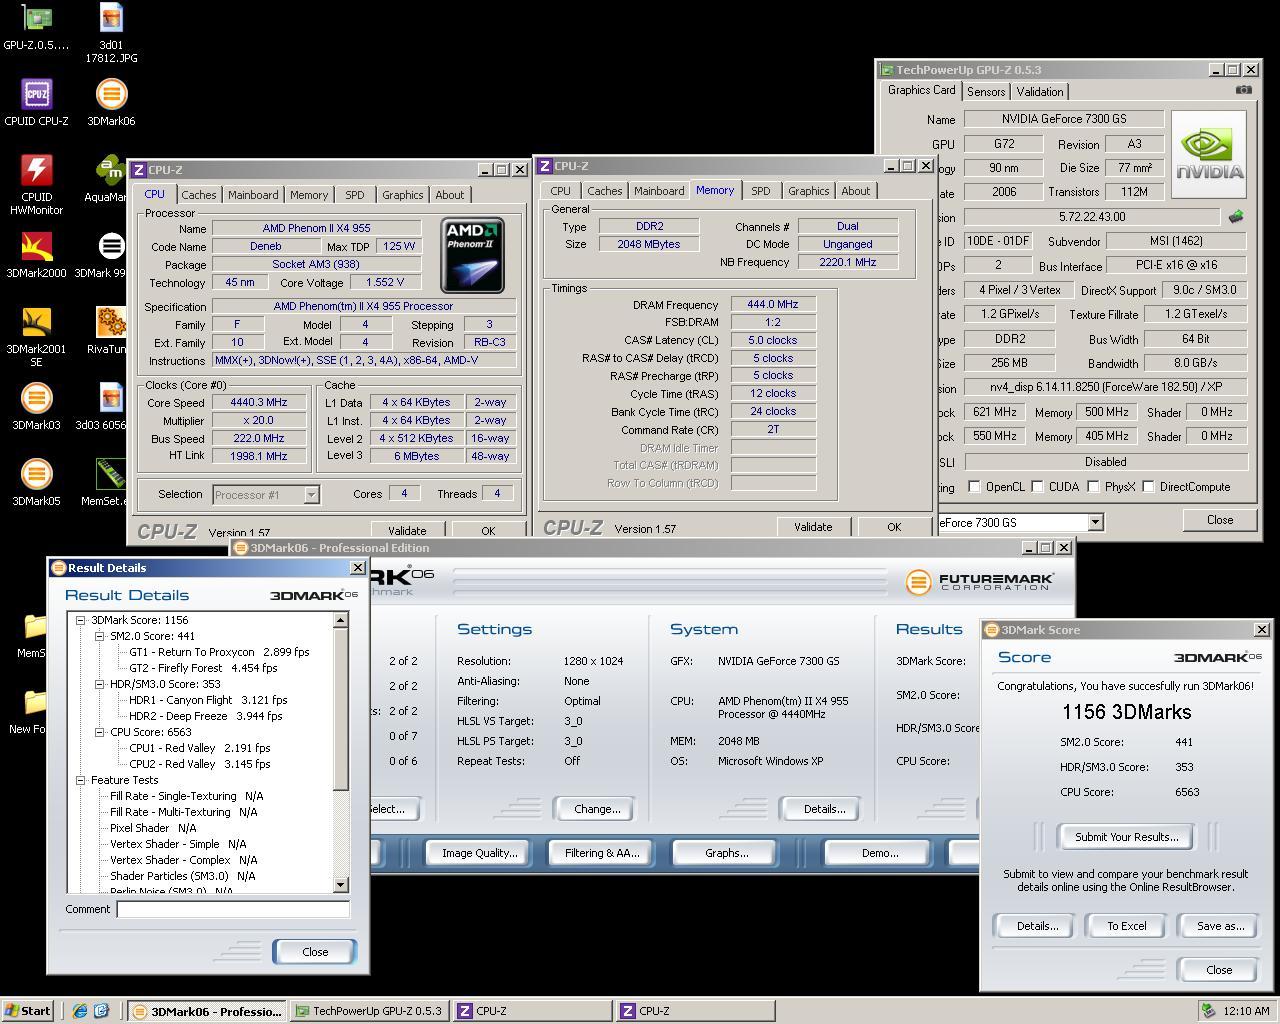Click Save as in 3DMark Score window
1280x1024 pixels.
tap(1220, 926)
